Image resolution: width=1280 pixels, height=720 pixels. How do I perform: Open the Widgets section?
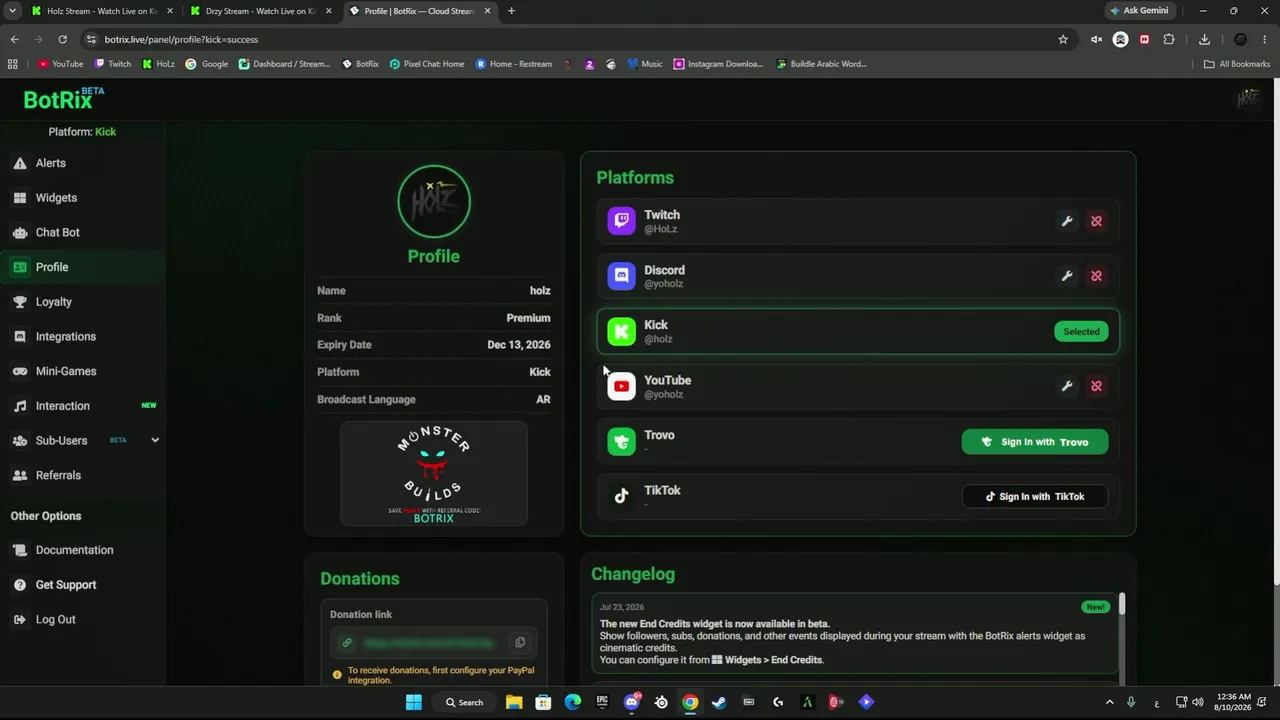click(x=83, y=198)
